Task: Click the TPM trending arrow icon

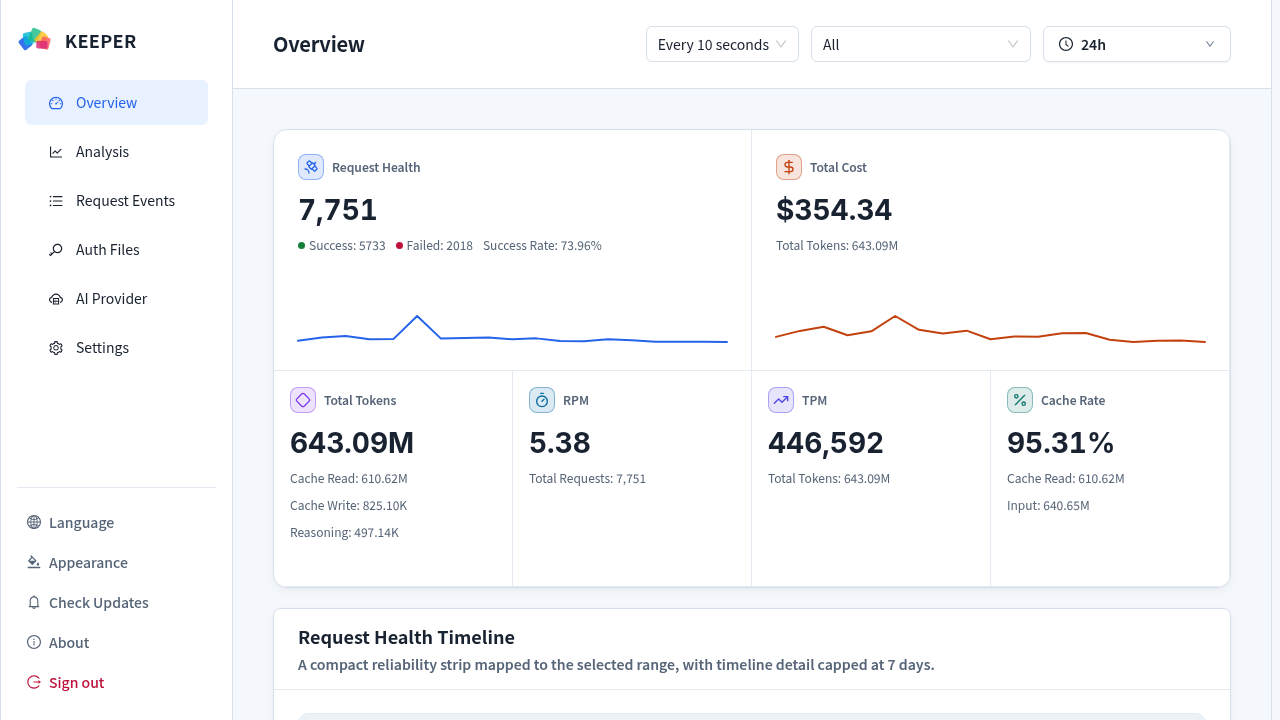Action: 781,400
